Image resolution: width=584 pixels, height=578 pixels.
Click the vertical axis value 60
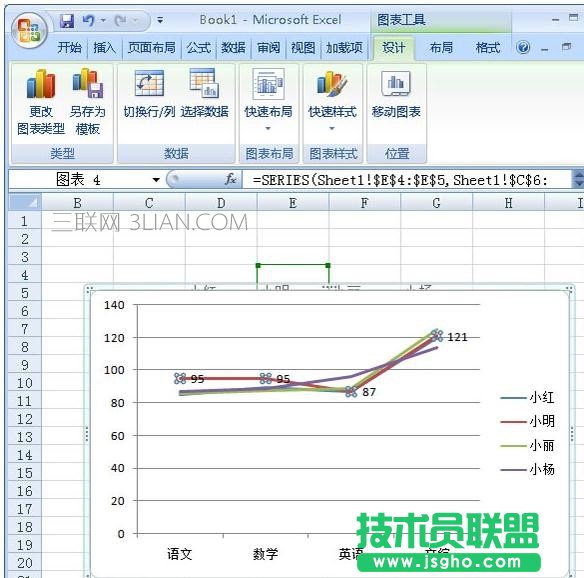(x=118, y=436)
